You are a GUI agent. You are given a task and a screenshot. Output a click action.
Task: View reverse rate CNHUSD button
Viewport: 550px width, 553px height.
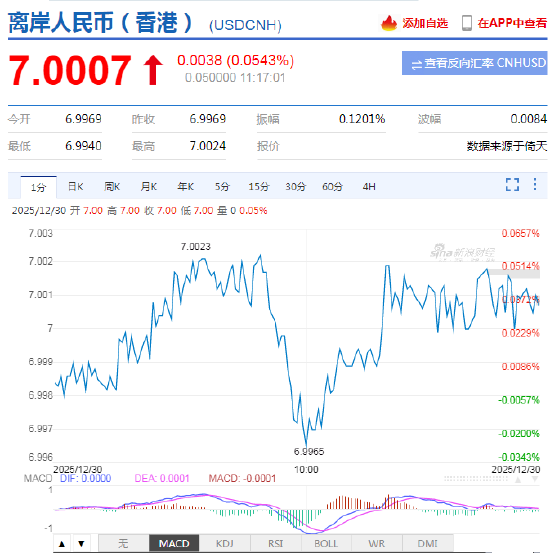pos(474,63)
